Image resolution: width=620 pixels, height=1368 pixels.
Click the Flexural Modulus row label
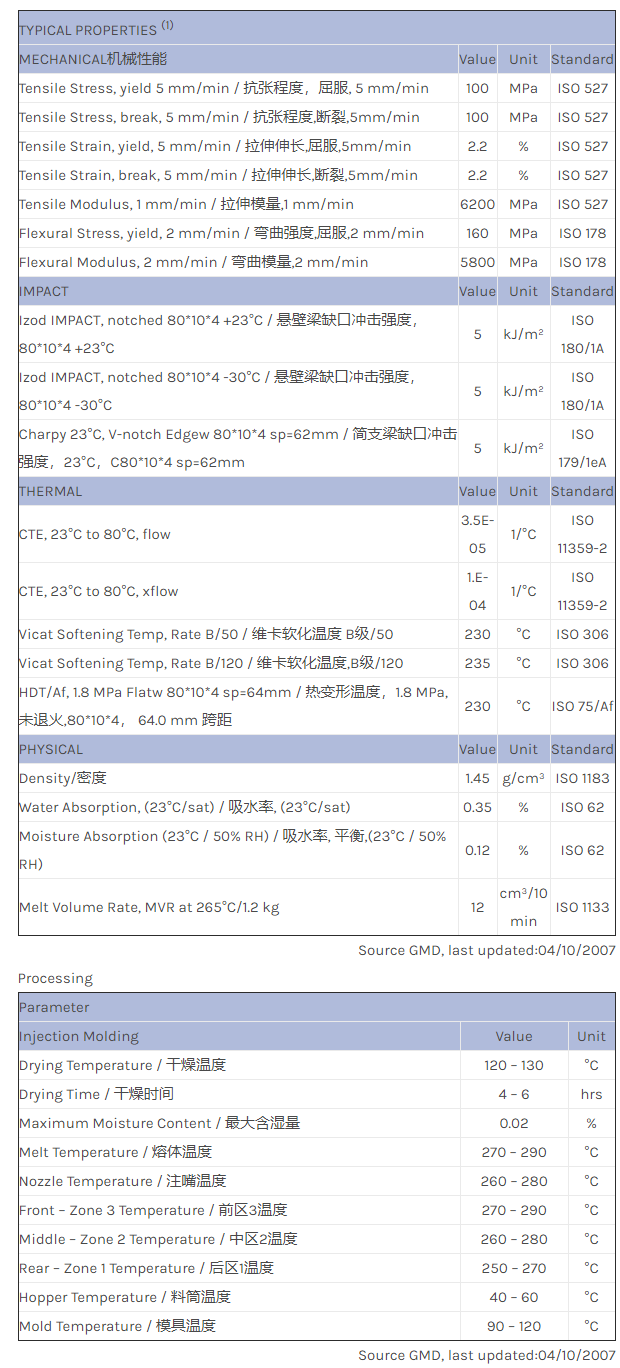pyautogui.click(x=193, y=262)
